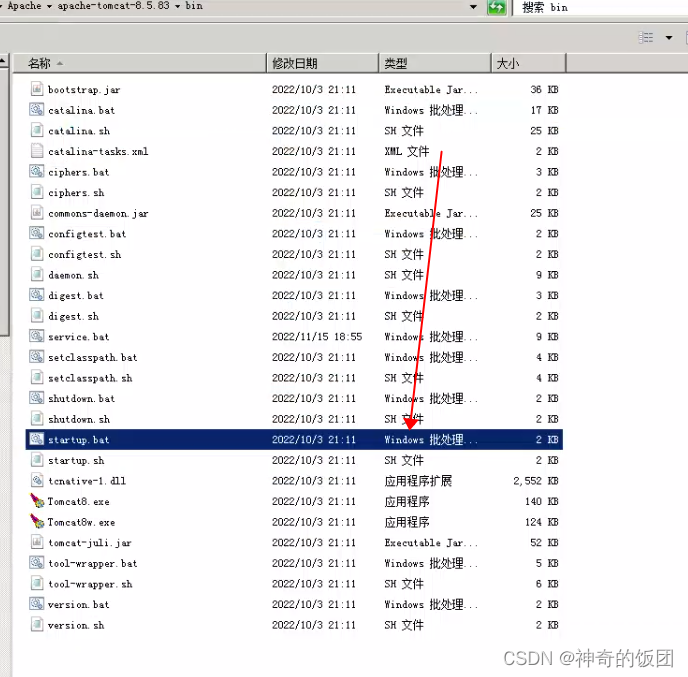The width and height of the screenshot is (688, 677).
Task: Click the bootstrap.jar file icon
Action: (37, 89)
